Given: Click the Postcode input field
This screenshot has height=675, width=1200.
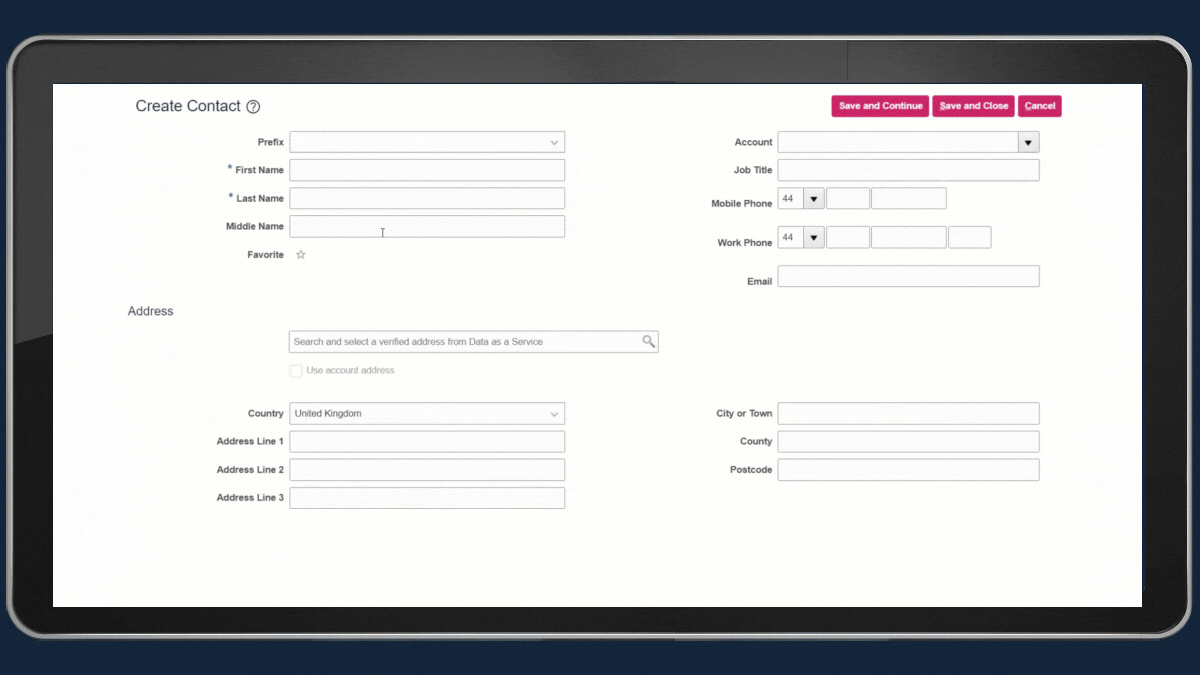Looking at the screenshot, I should 908,470.
